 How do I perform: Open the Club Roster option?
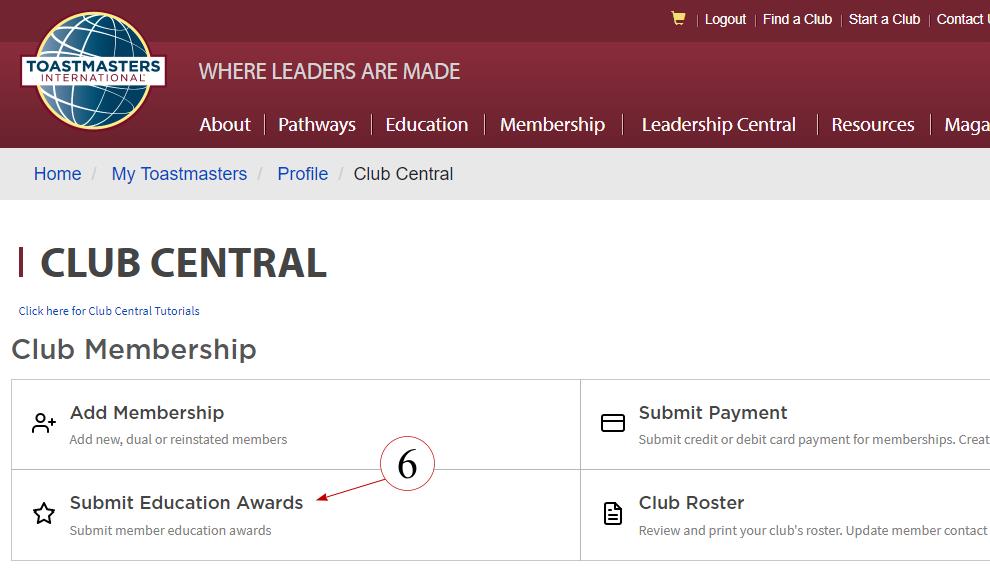(691, 502)
